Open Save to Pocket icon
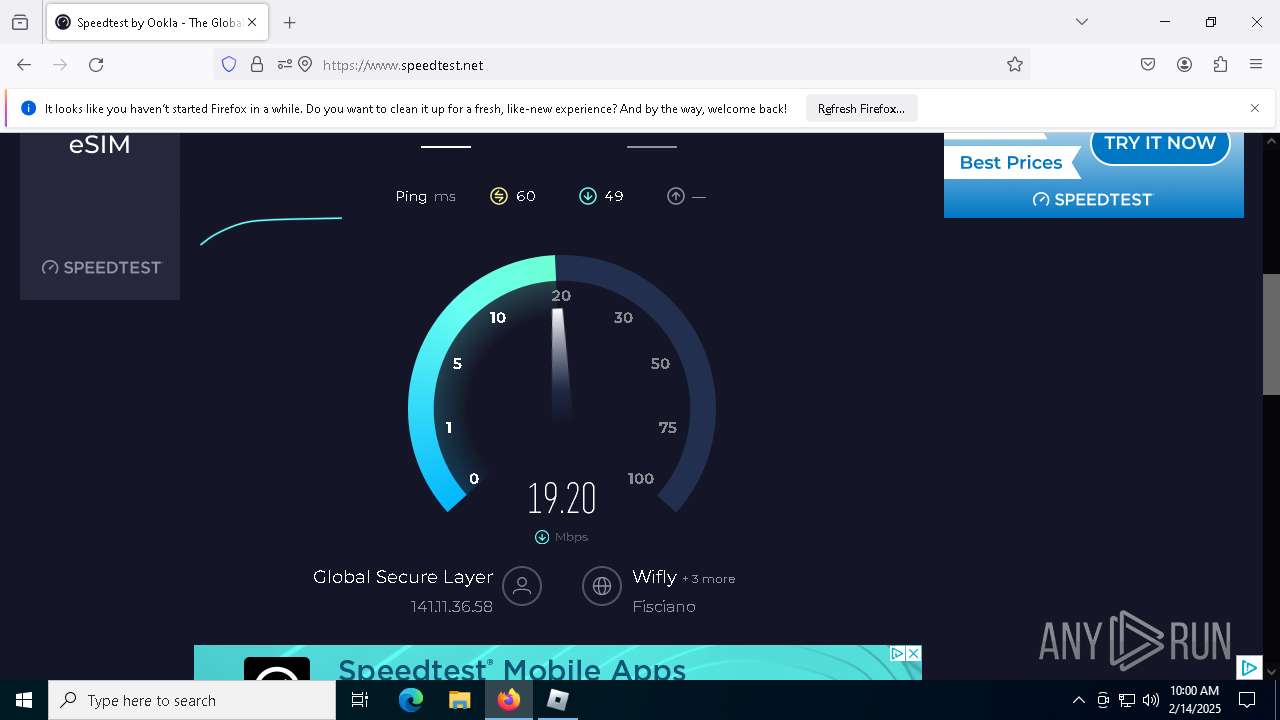This screenshot has height=720, width=1280. [x=1148, y=64]
